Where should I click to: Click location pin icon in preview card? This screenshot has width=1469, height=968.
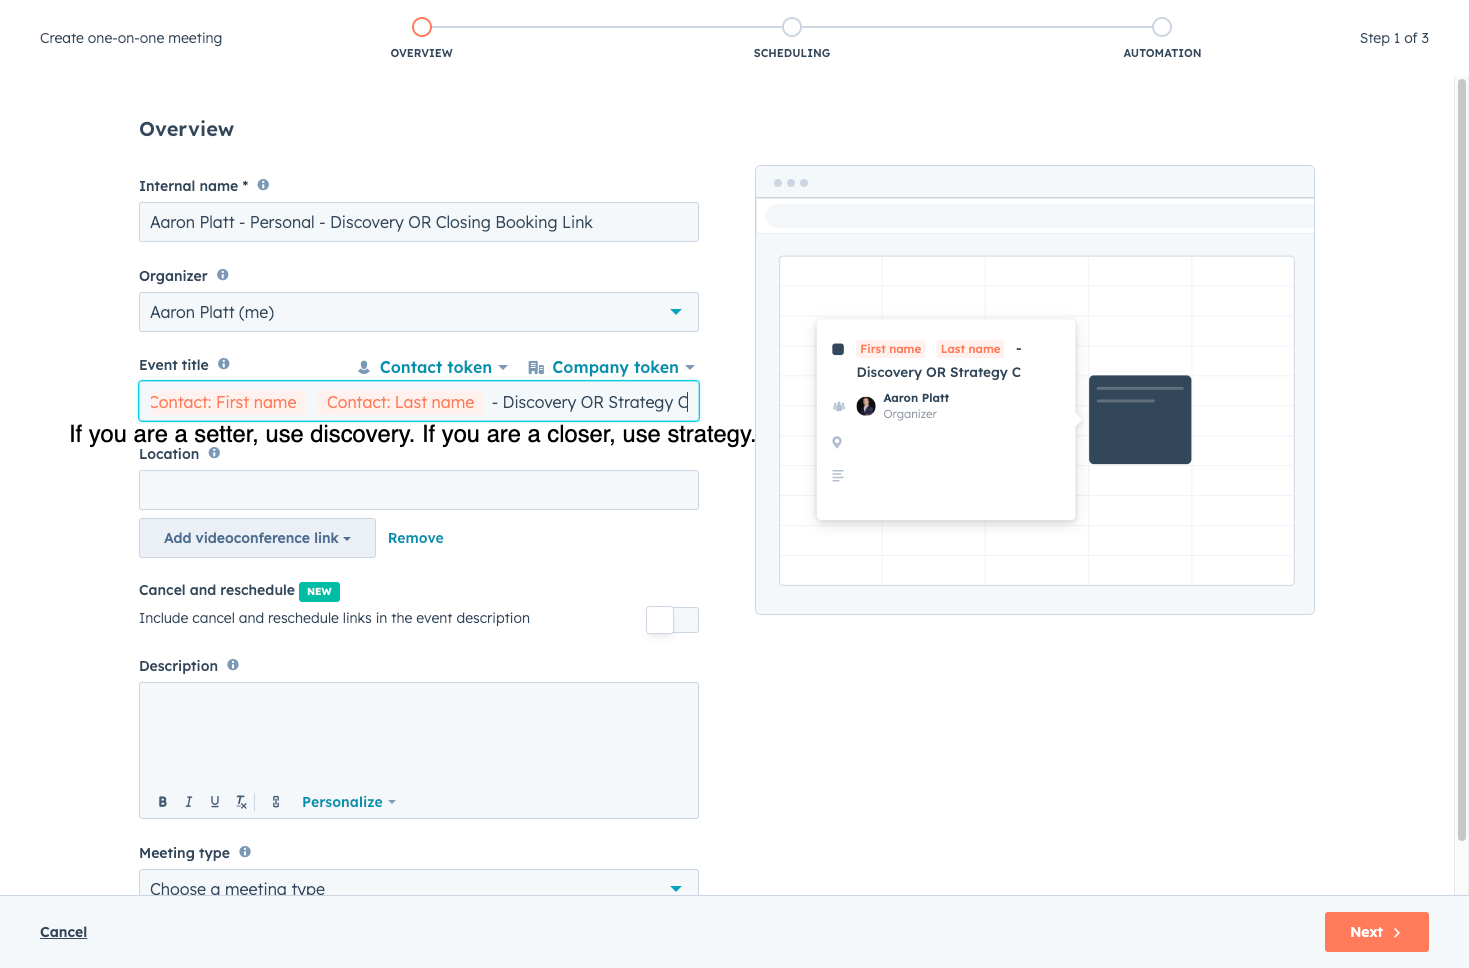tap(837, 442)
